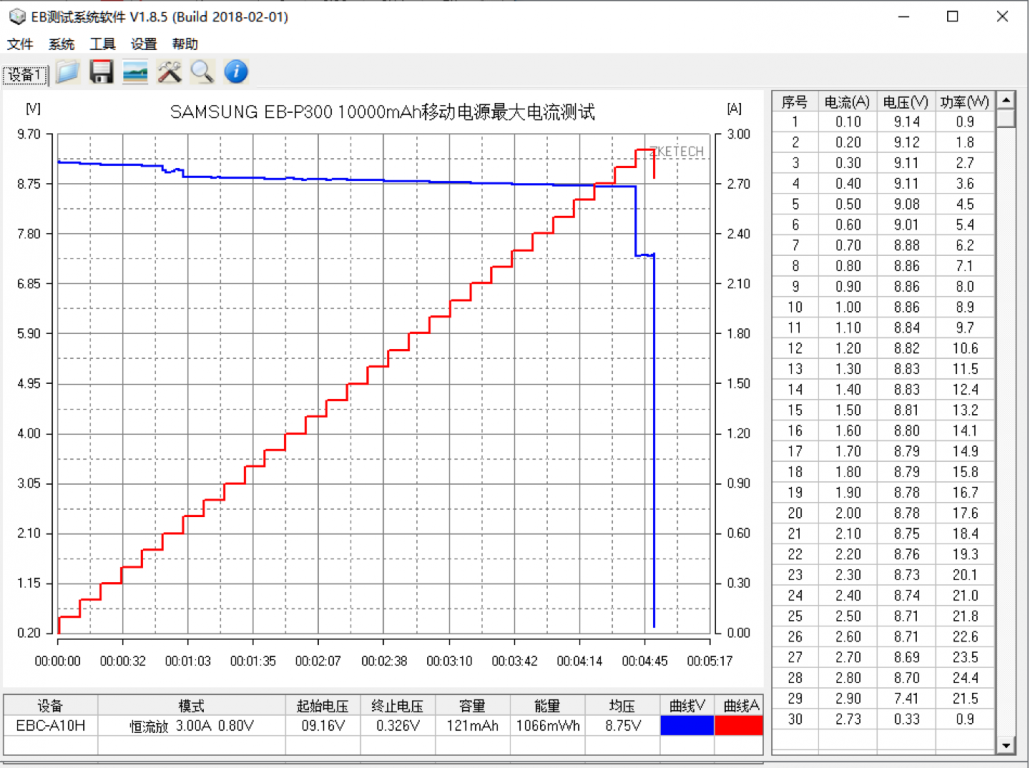Click the magnifying glass icon
Image resolution: width=1030 pixels, height=768 pixels.
pos(202,72)
